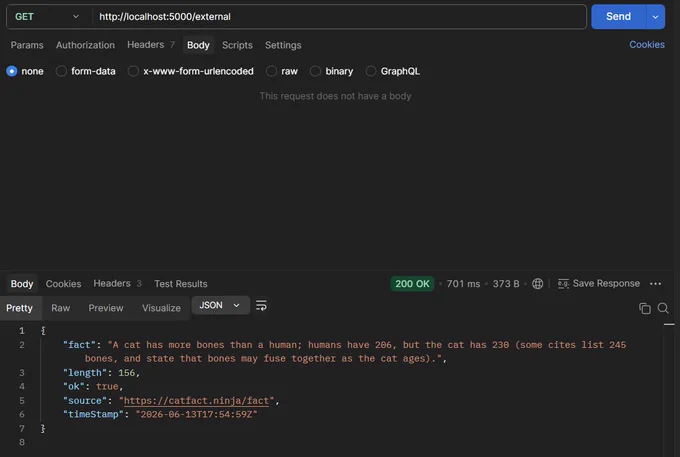The width and height of the screenshot is (680, 457).
Task: Click the "fact" key in response
Action: click(79, 345)
